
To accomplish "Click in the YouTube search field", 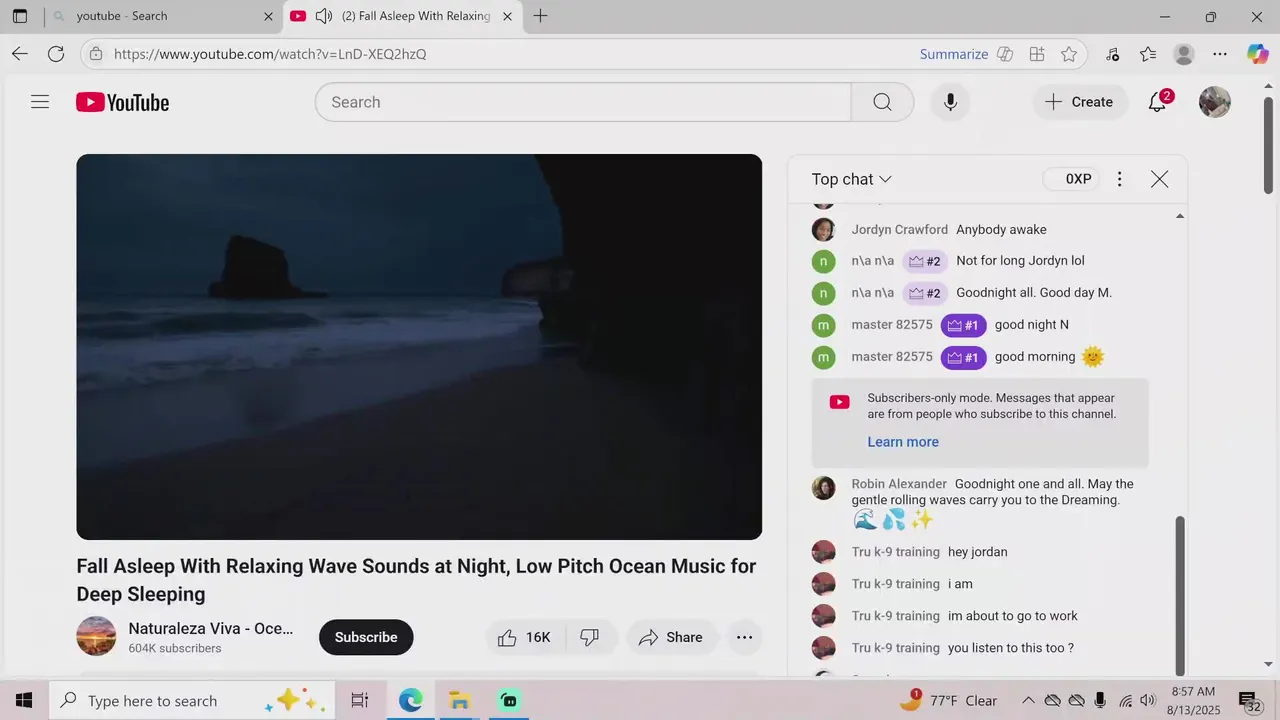I will click(583, 102).
